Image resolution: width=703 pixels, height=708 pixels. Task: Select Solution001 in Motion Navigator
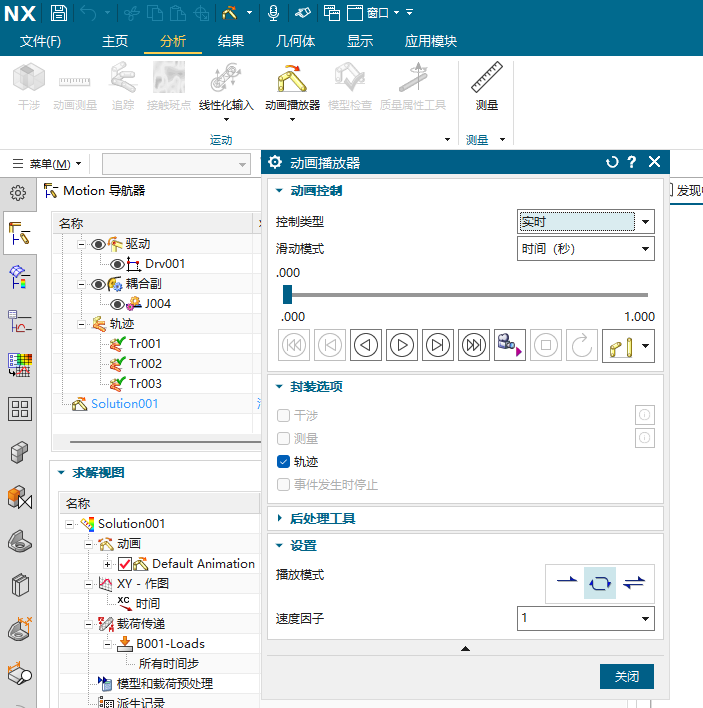point(125,404)
